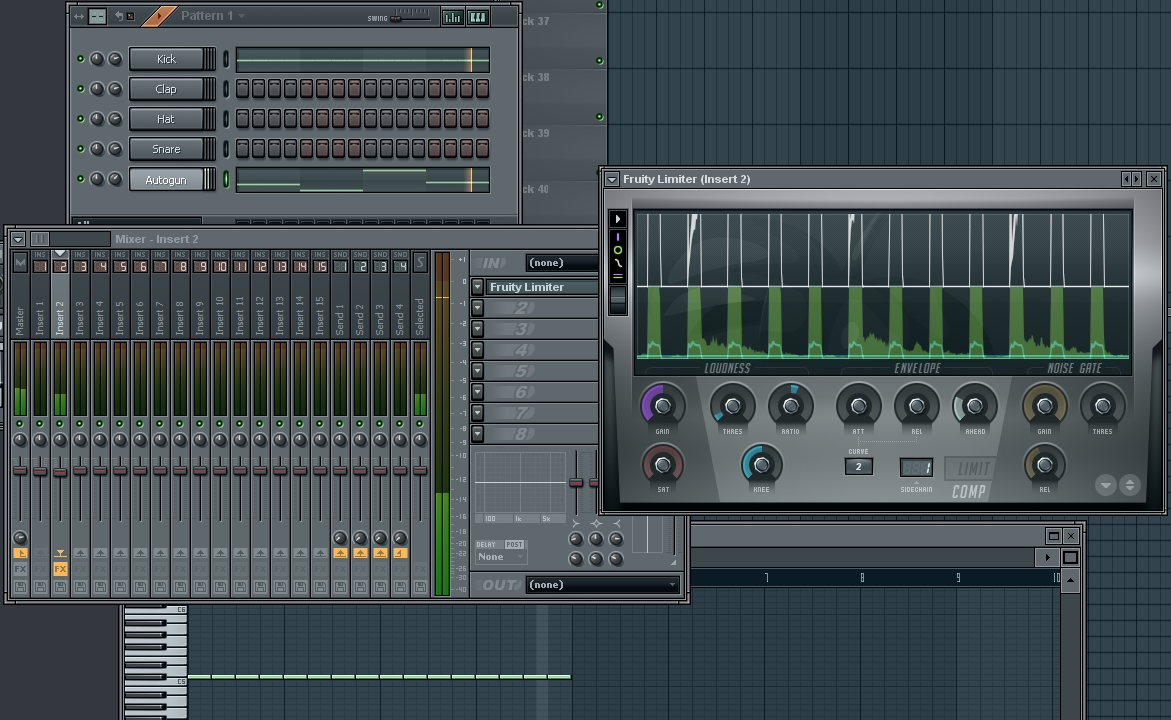Click the undo arrow icon in step sequencer

(x=119, y=16)
